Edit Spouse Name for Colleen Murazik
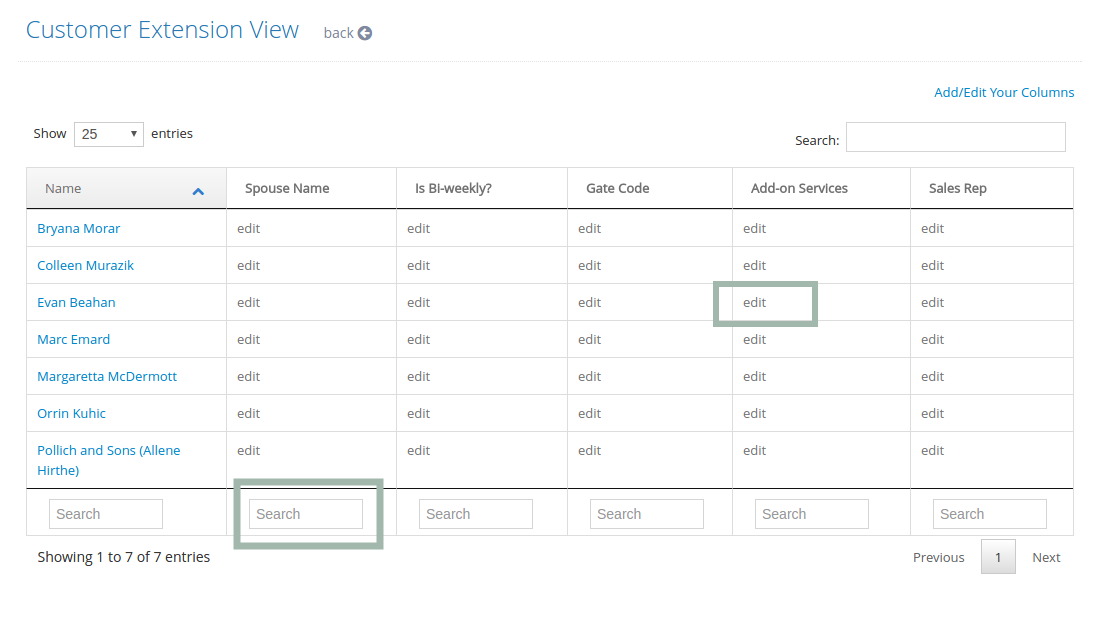 [248, 265]
